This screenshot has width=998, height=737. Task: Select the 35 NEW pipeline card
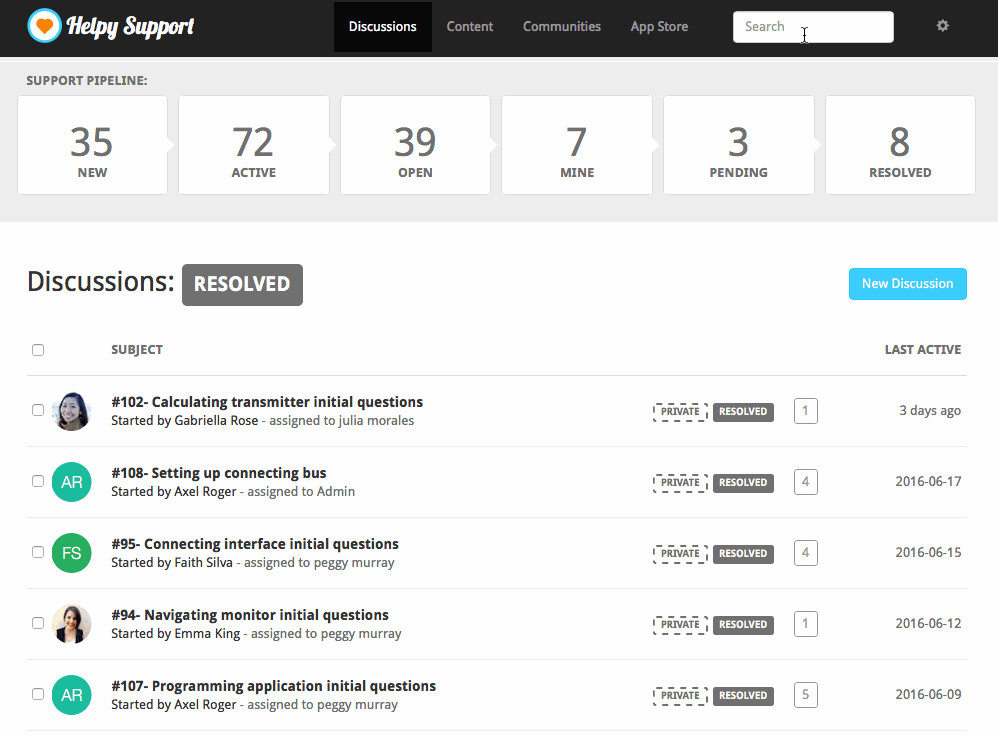[92, 145]
